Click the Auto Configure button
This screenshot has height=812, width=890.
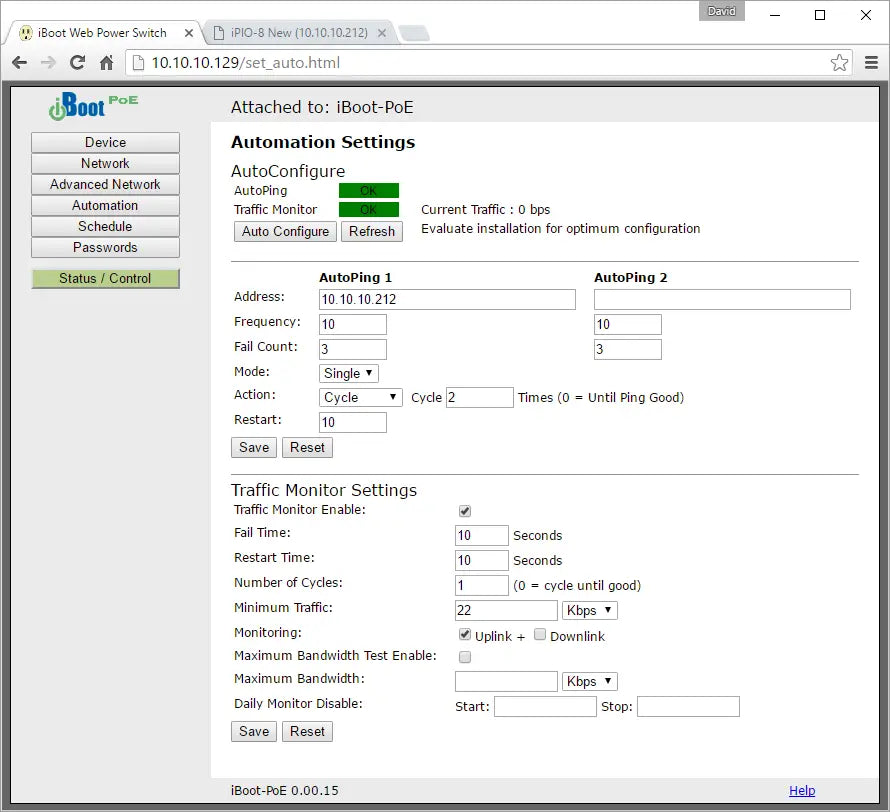tap(286, 232)
